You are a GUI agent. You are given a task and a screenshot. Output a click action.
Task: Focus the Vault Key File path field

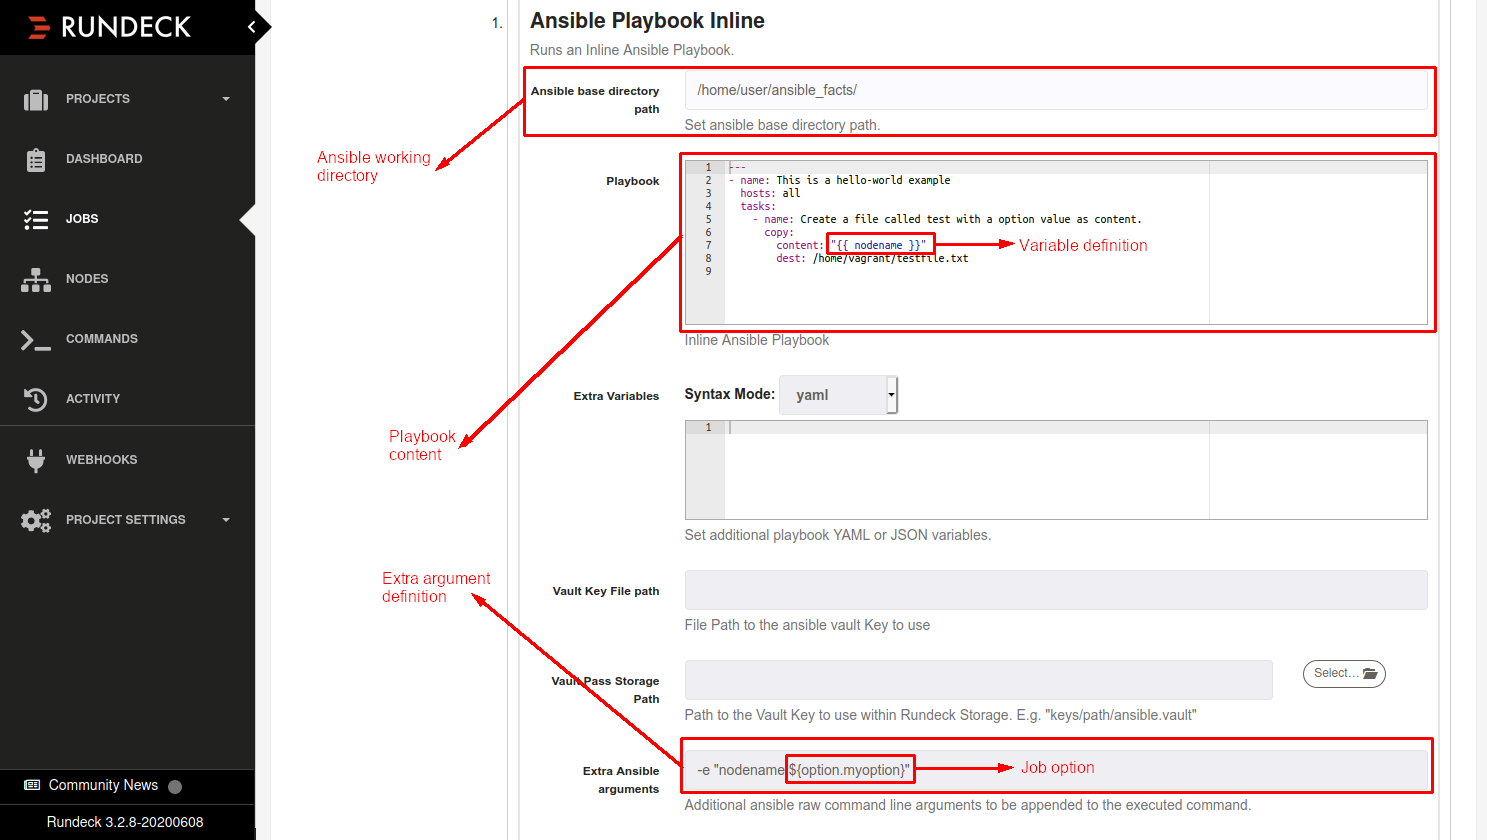(1056, 590)
